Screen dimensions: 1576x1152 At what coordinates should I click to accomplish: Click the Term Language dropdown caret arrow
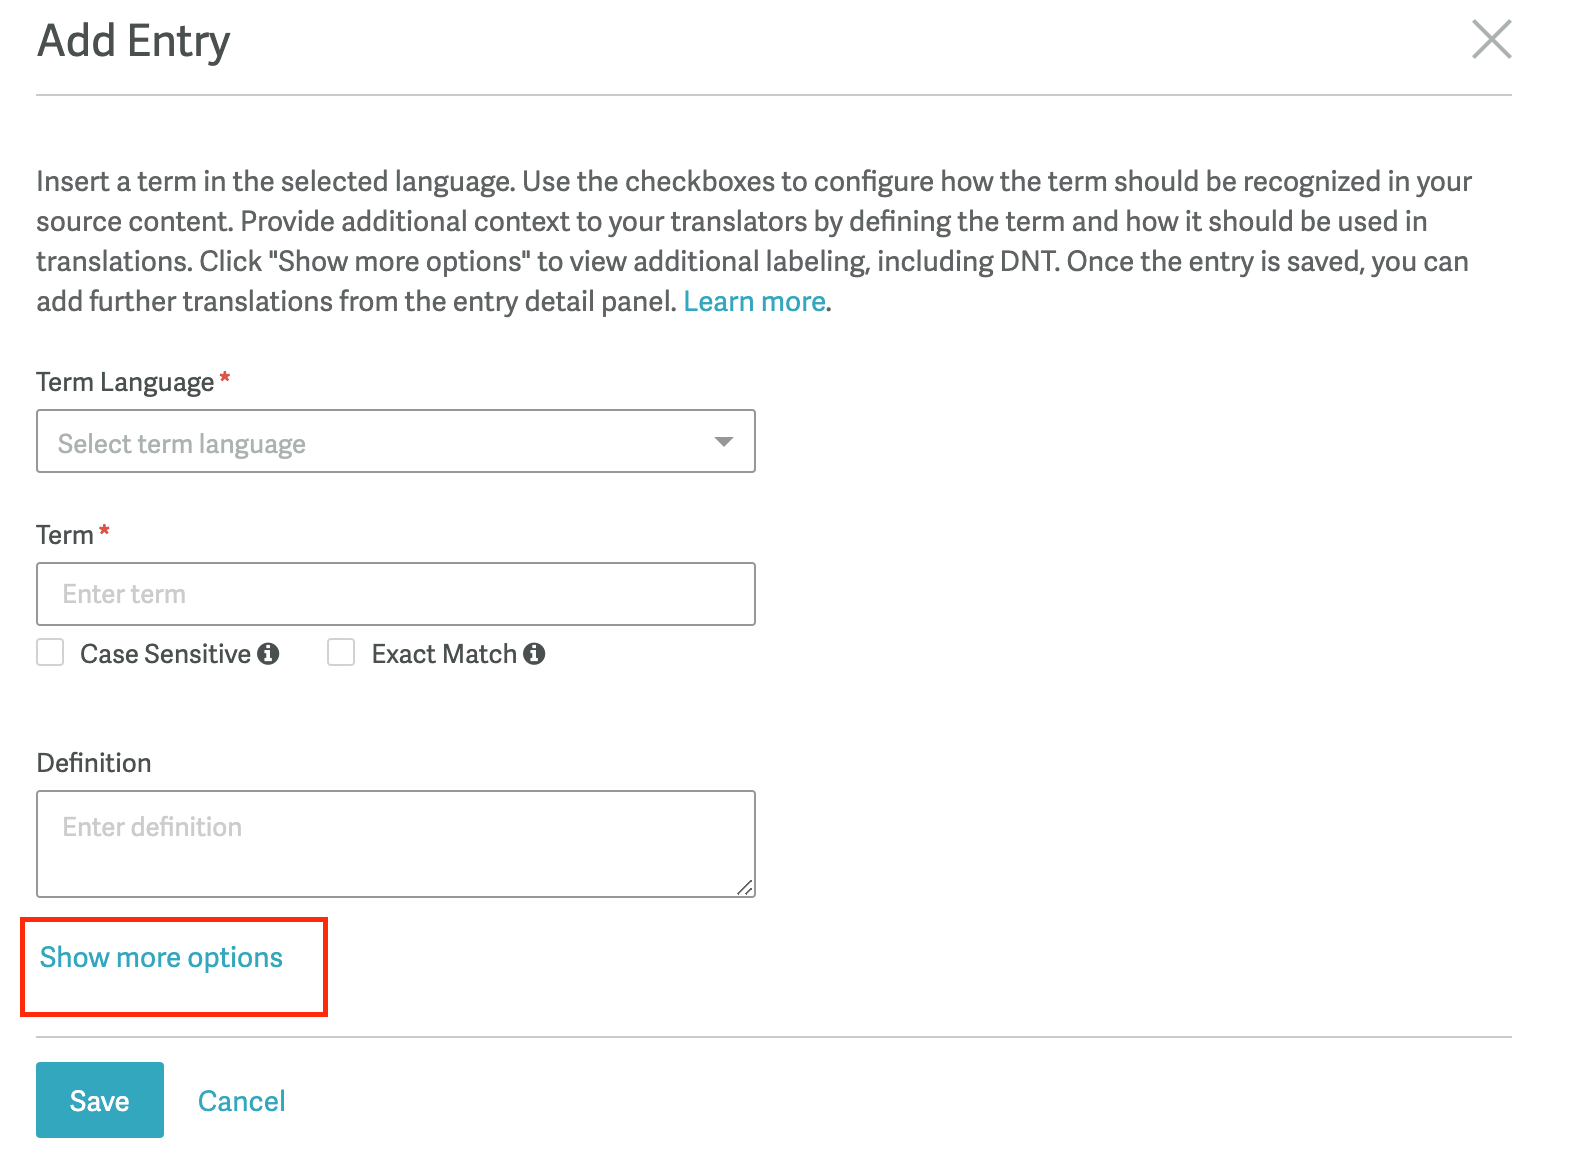(x=724, y=442)
